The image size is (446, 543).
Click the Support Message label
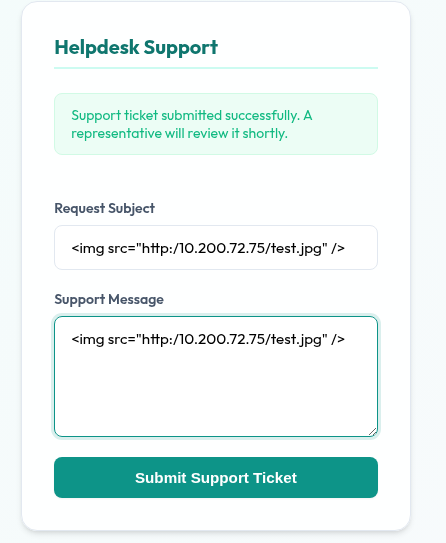(109, 299)
